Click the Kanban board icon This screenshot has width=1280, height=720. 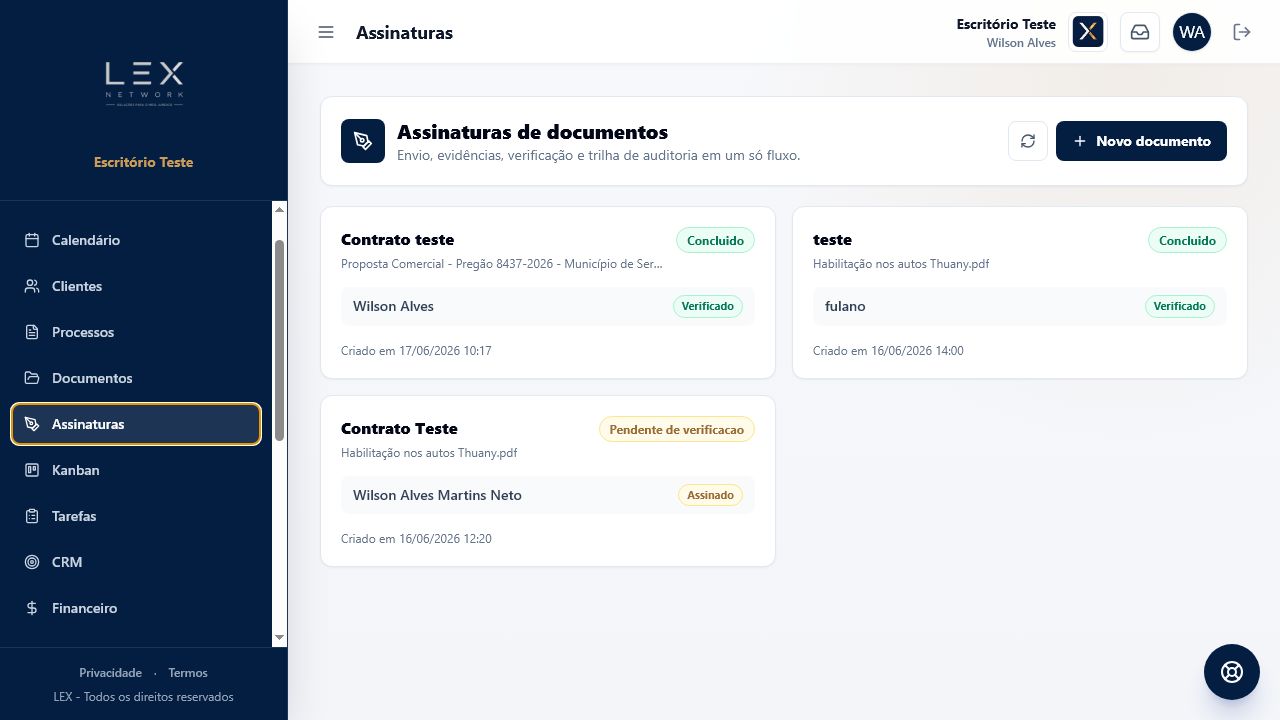click(x=32, y=470)
